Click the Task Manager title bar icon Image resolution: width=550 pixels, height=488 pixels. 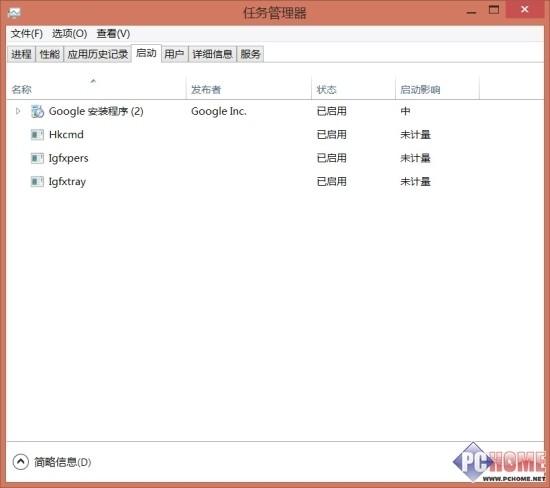point(14,13)
